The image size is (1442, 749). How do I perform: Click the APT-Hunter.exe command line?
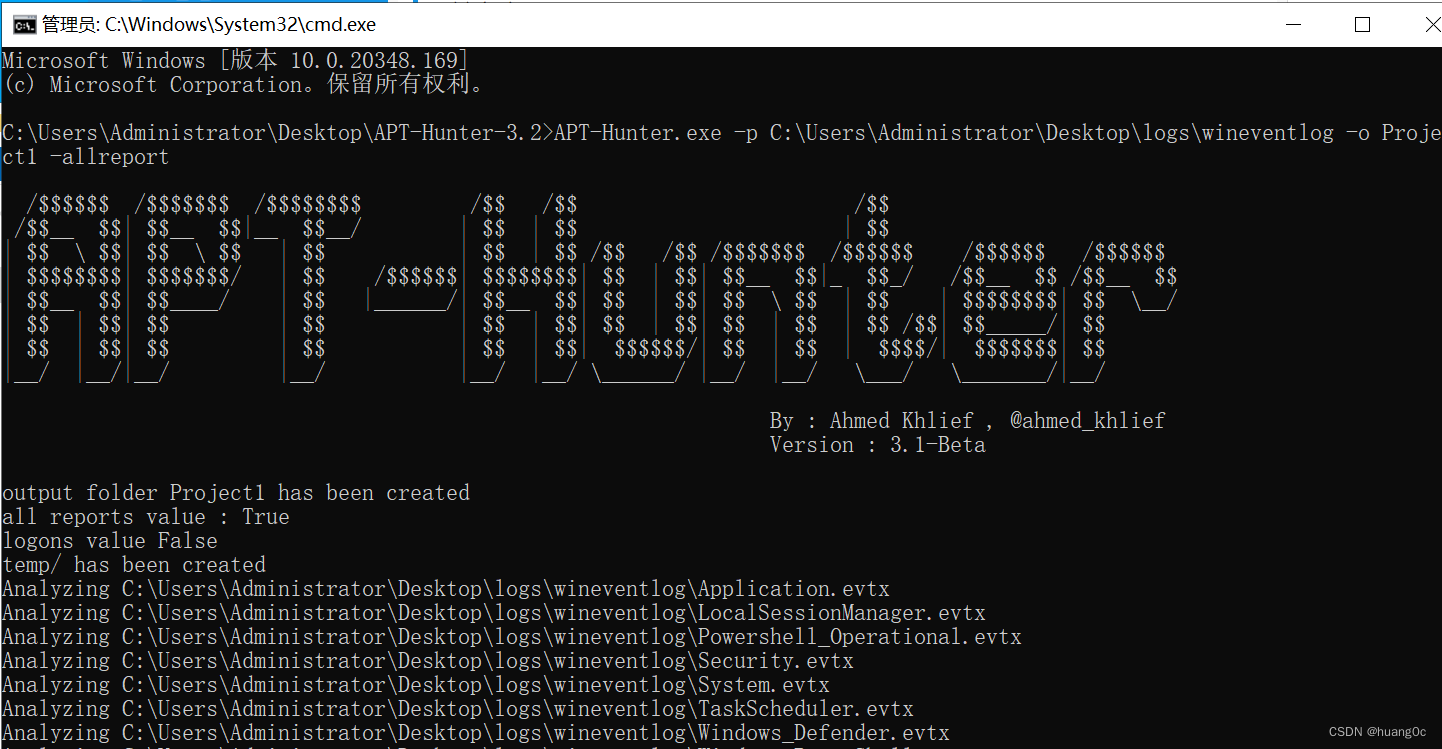[x=721, y=133]
